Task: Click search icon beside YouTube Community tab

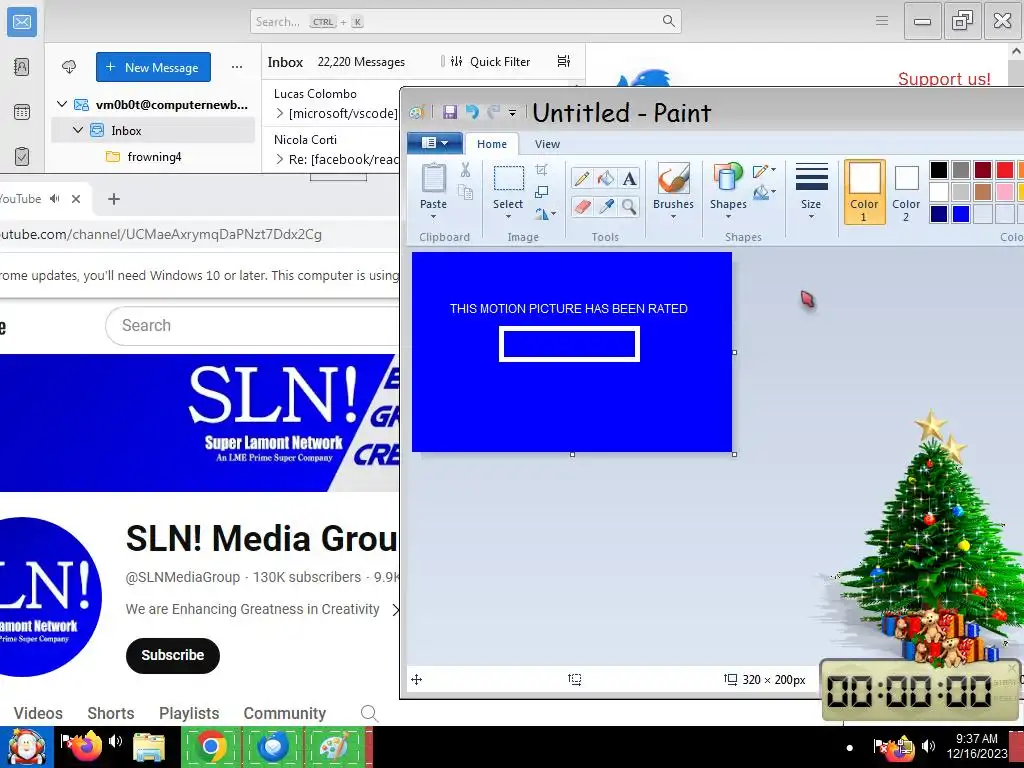Action: pos(370,713)
